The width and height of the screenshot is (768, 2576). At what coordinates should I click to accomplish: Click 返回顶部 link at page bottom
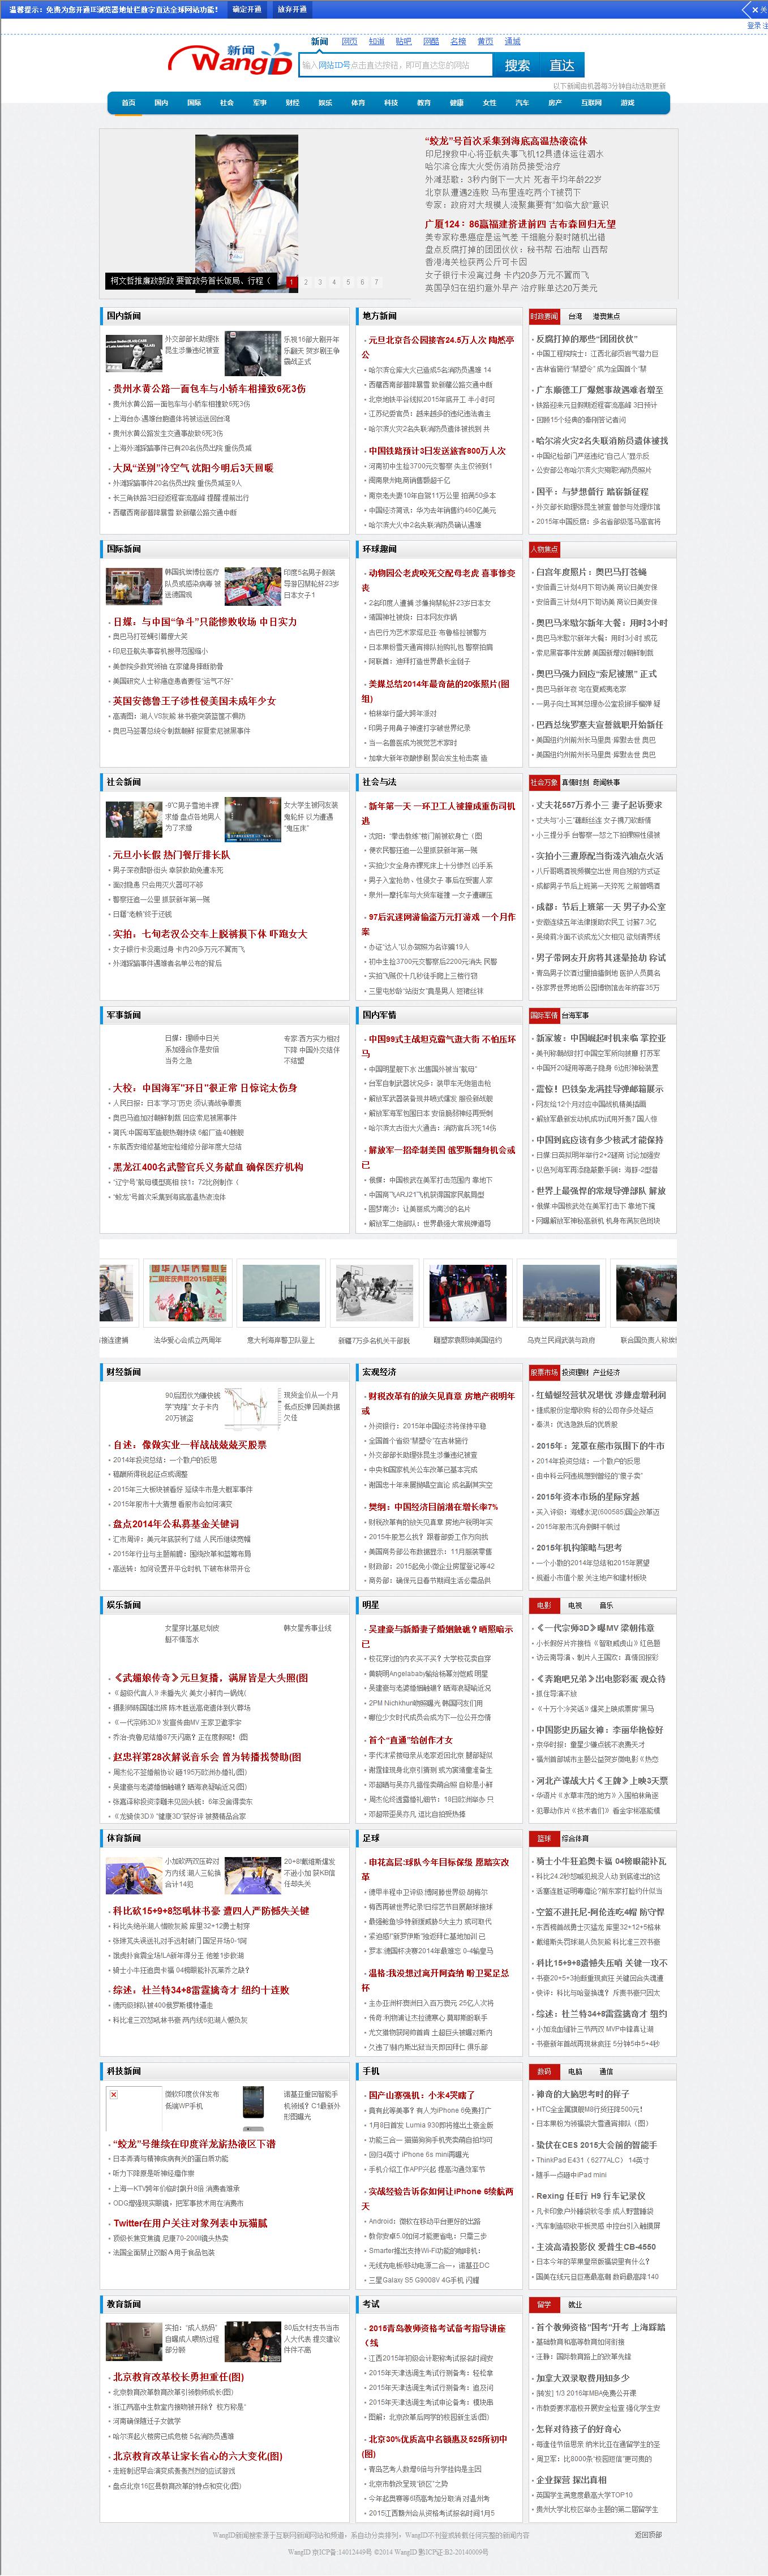click(647, 2535)
